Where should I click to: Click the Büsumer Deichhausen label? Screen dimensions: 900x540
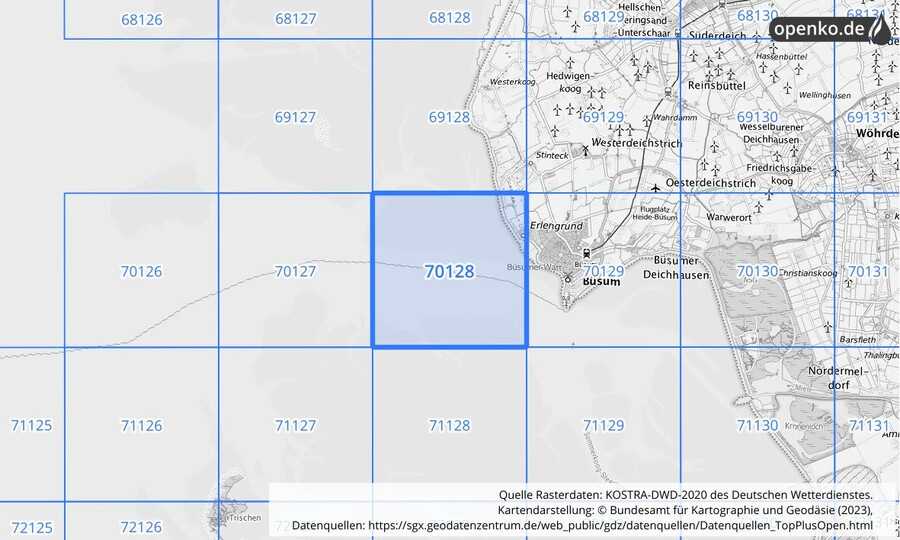point(676,267)
